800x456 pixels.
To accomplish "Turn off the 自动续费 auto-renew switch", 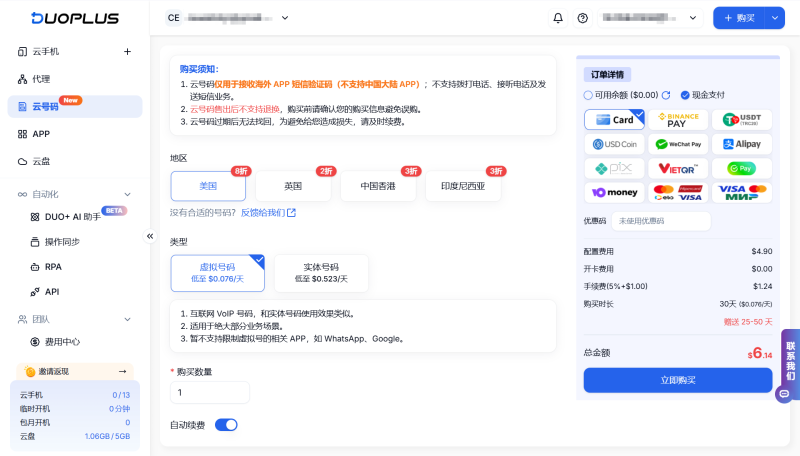I will coord(226,425).
